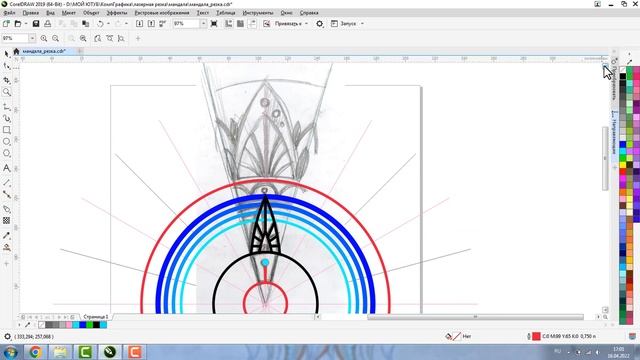Viewport: 640px width, 360px height.
Task: Expand the Запуск launcher dropdown
Action: pyautogui.click(x=362, y=24)
